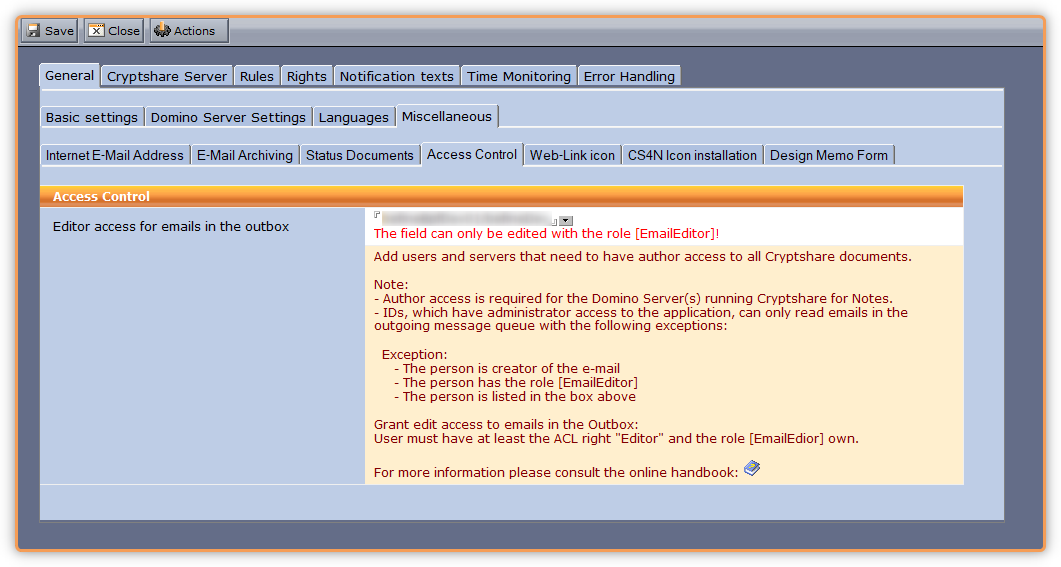Switch to CS4N Icon installation tab
Image resolution: width=1061 pixels, height=567 pixels.
(x=692, y=155)
